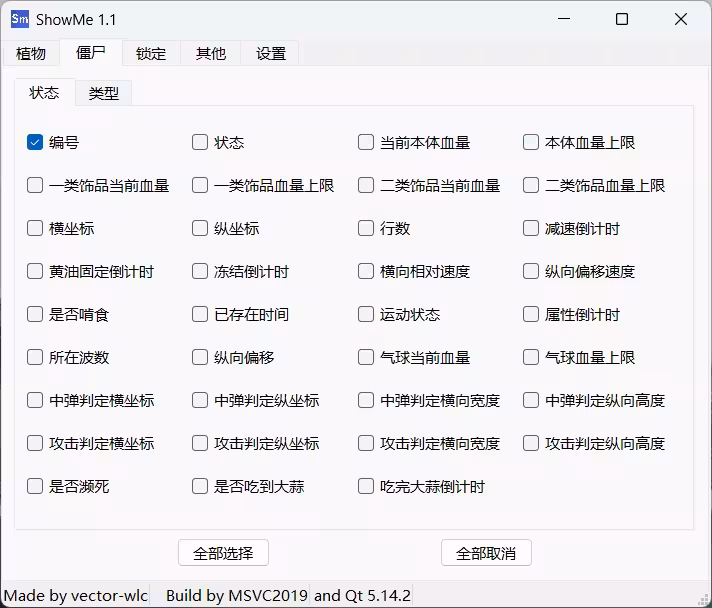Tick 攻击判定纵向高度 checkbox
712x608 pixels.
point(531,443)
